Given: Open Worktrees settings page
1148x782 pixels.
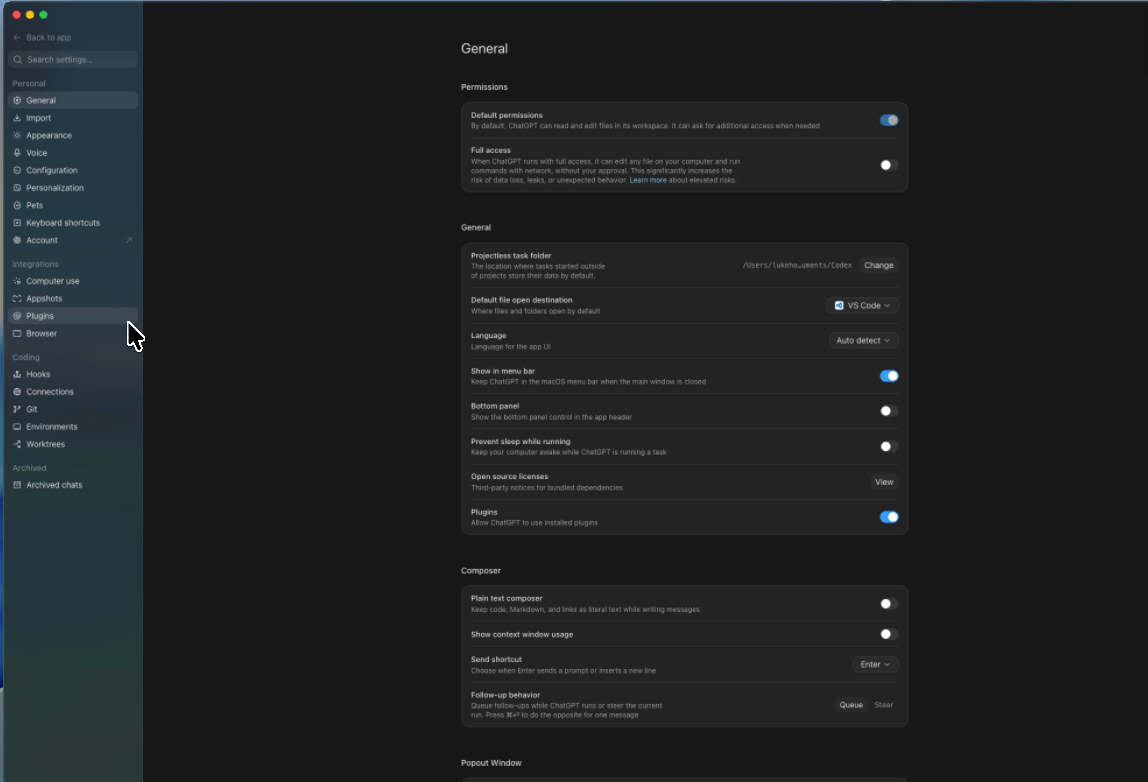Looking at the screenshot, I should [x=73, y=444].
